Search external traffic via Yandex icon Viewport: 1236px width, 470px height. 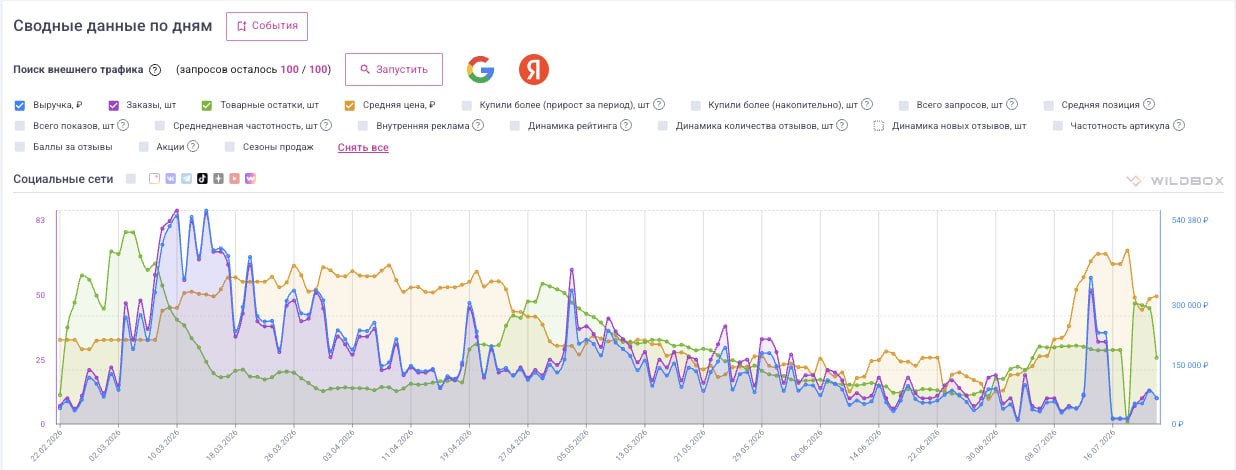click(x=534, y=70)
